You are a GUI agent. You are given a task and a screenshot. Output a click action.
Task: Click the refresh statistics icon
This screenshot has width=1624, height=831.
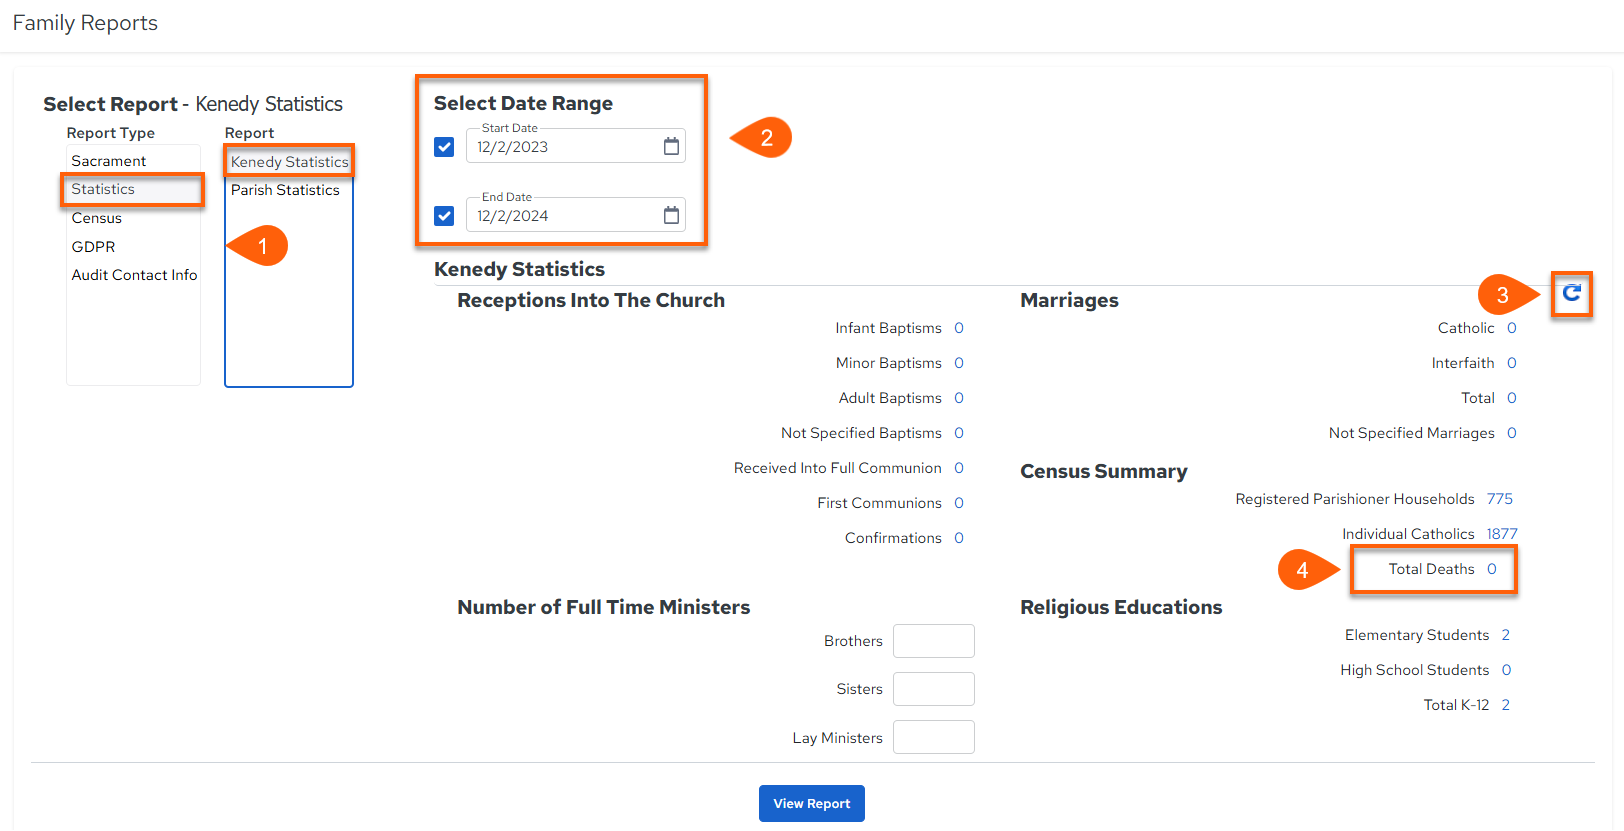[x=1571, y=293]
